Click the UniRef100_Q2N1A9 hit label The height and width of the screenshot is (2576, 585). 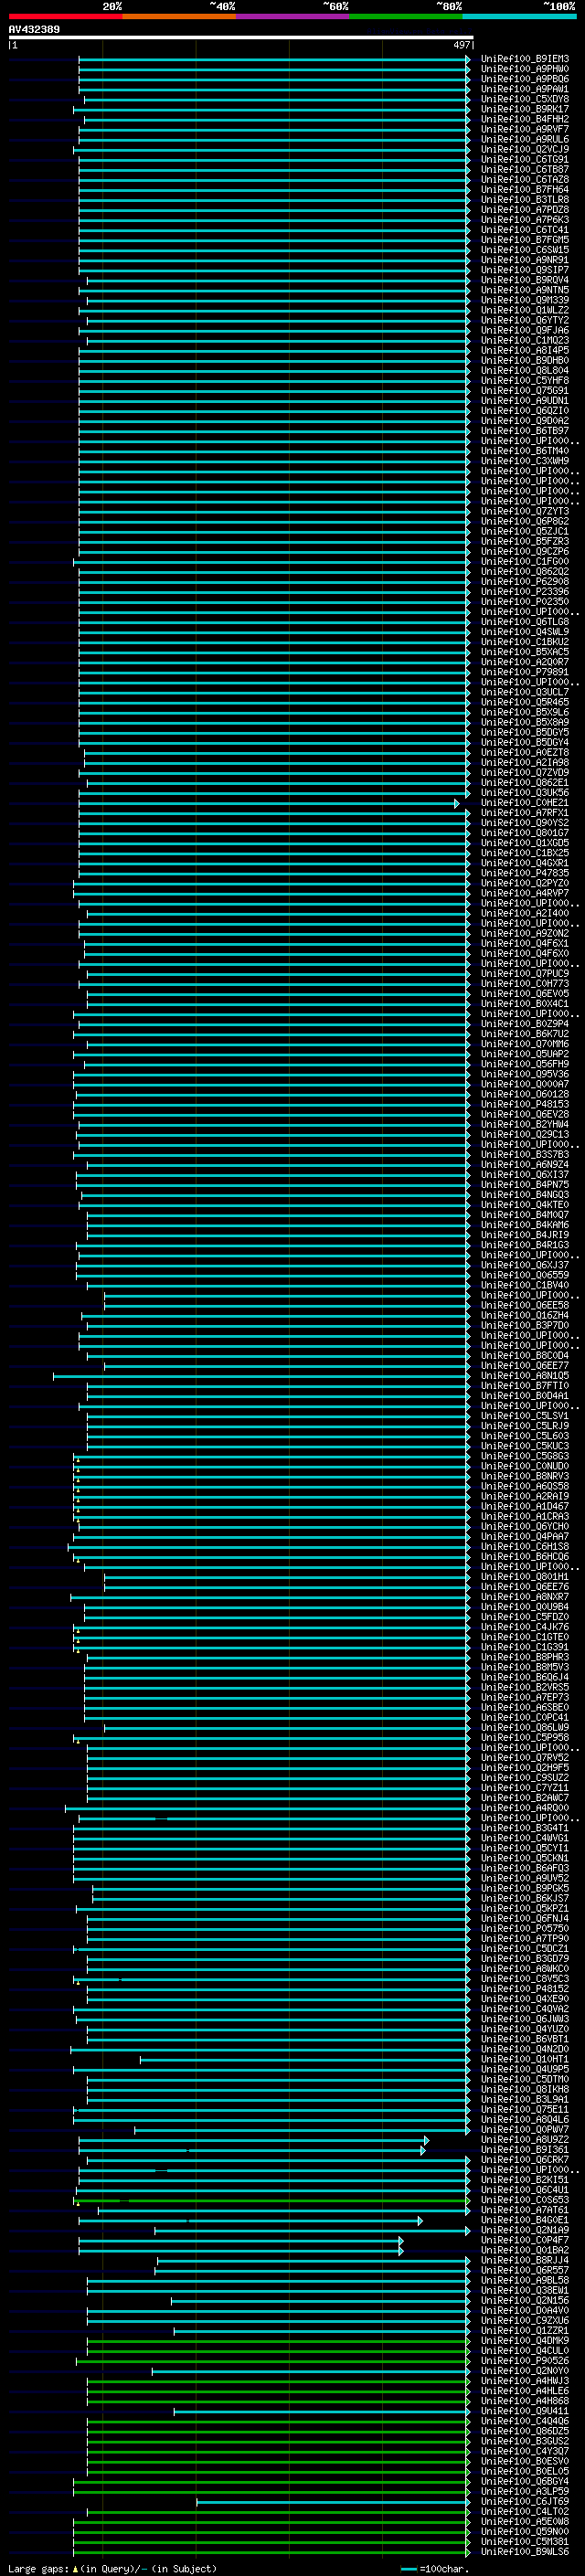point(524,2230)
